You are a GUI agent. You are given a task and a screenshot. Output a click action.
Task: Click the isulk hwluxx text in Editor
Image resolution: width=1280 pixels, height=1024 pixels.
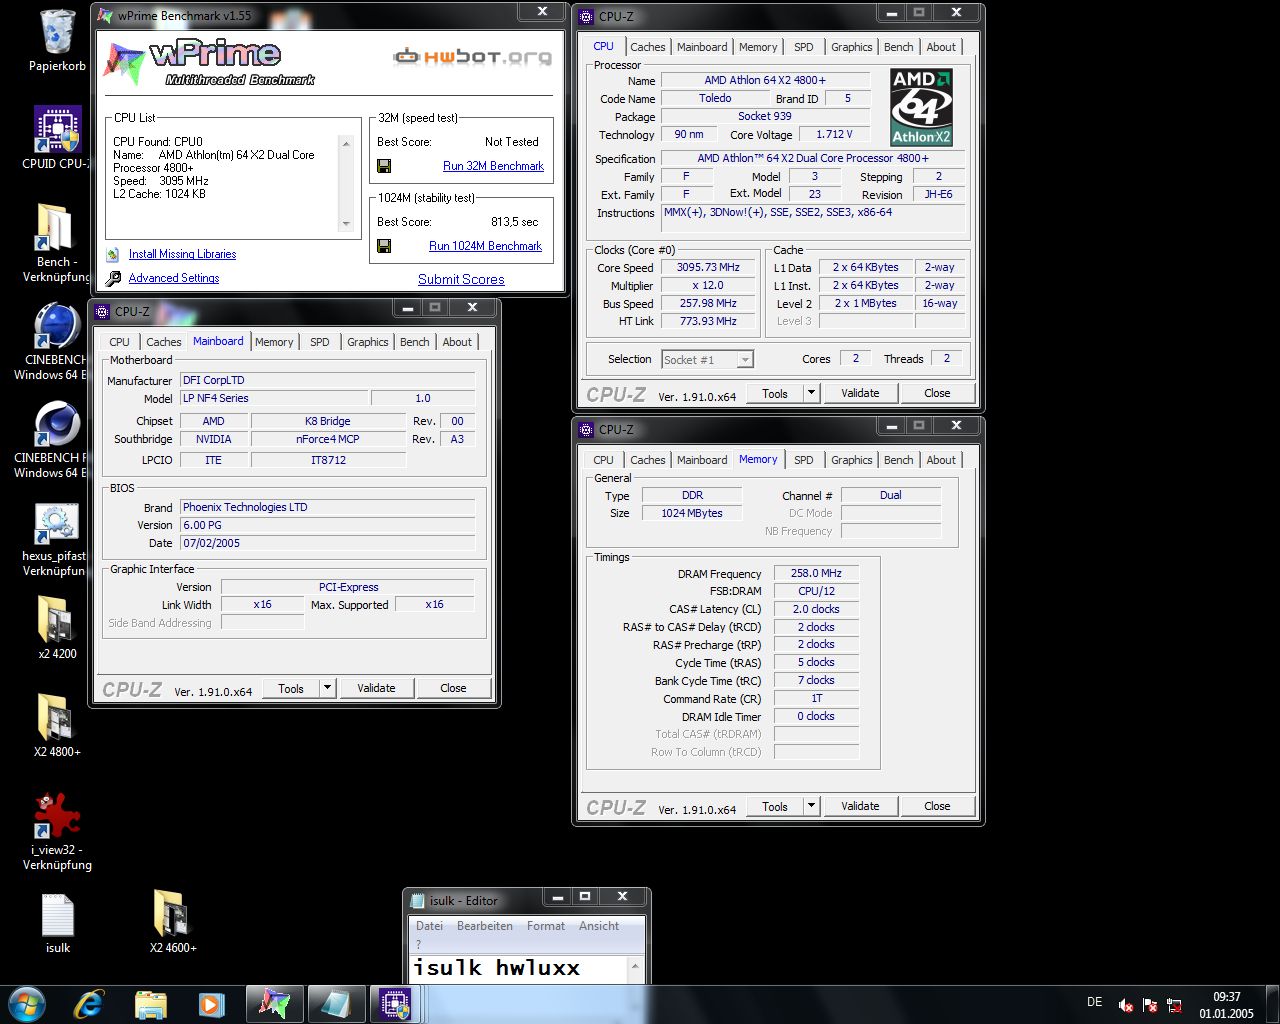pos(496,968)
